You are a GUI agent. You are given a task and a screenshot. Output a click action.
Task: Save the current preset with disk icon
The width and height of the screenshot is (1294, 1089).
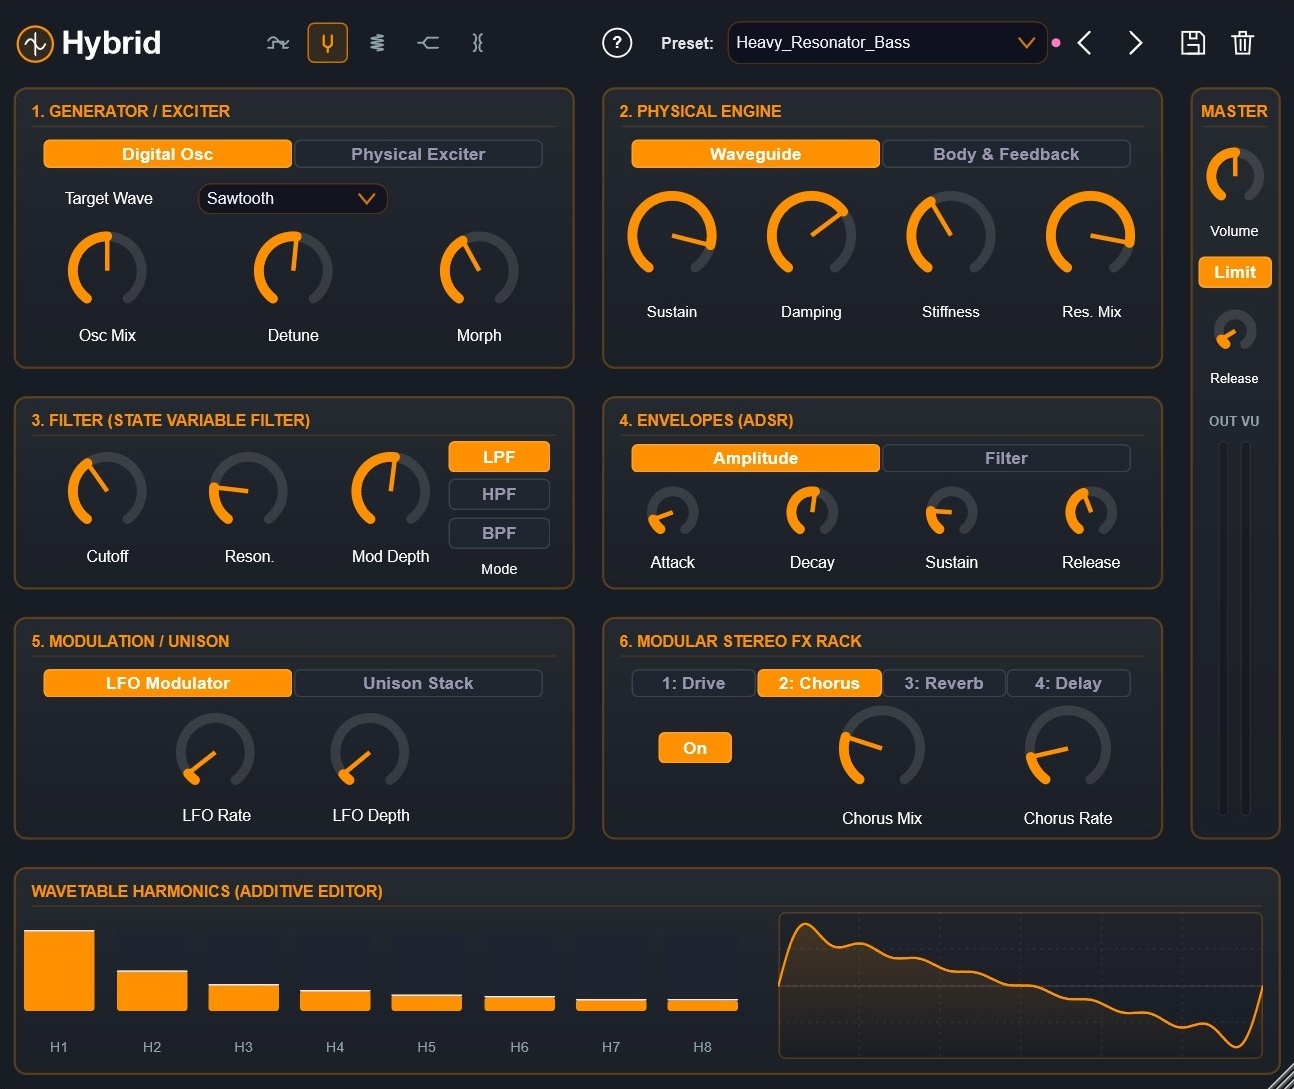[x=1192, y=43]
